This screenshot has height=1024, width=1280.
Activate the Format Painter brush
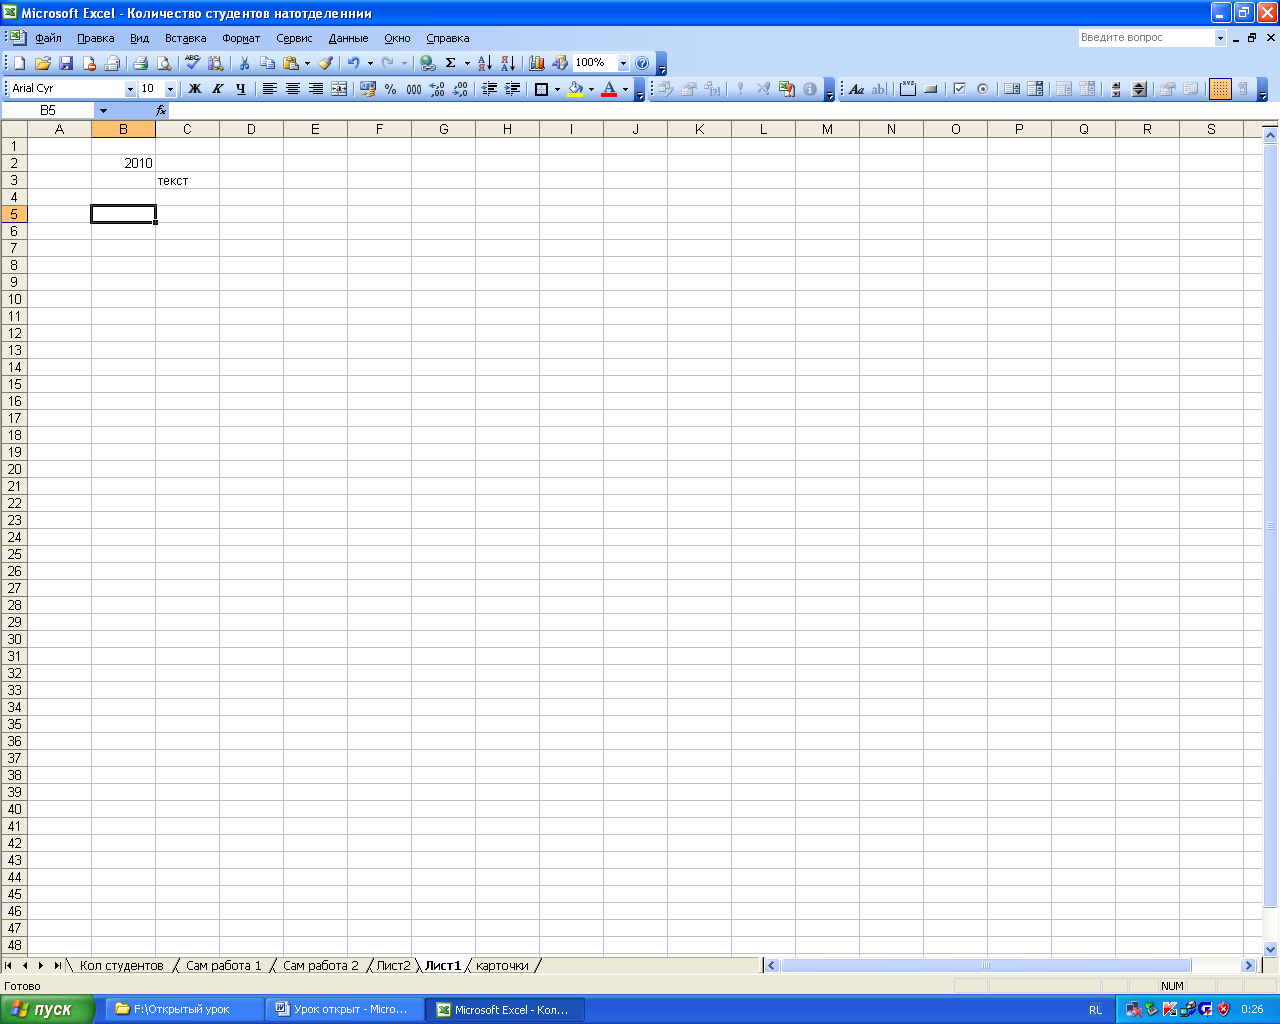point(326,63)
